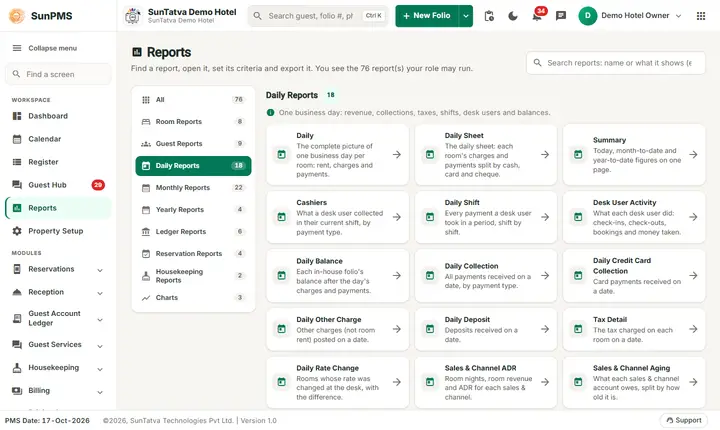Click the calendar icon on Daily card
Image resolution: width=720 pixels, height=430 pixels.
pos(281,155)
